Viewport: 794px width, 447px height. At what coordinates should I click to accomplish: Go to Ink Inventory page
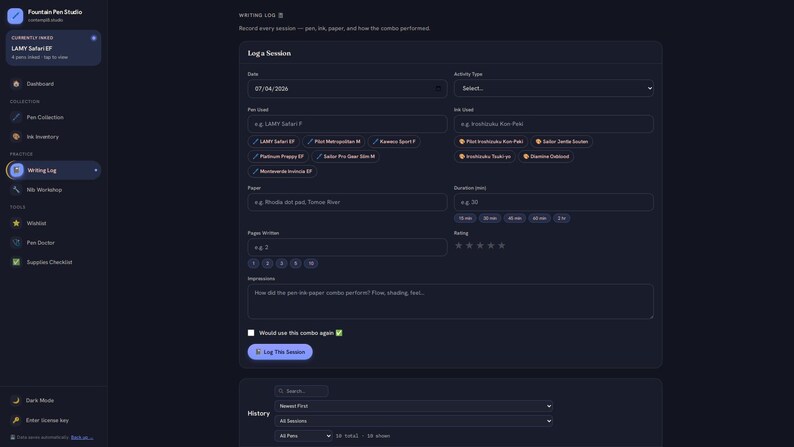pos(53,137)
